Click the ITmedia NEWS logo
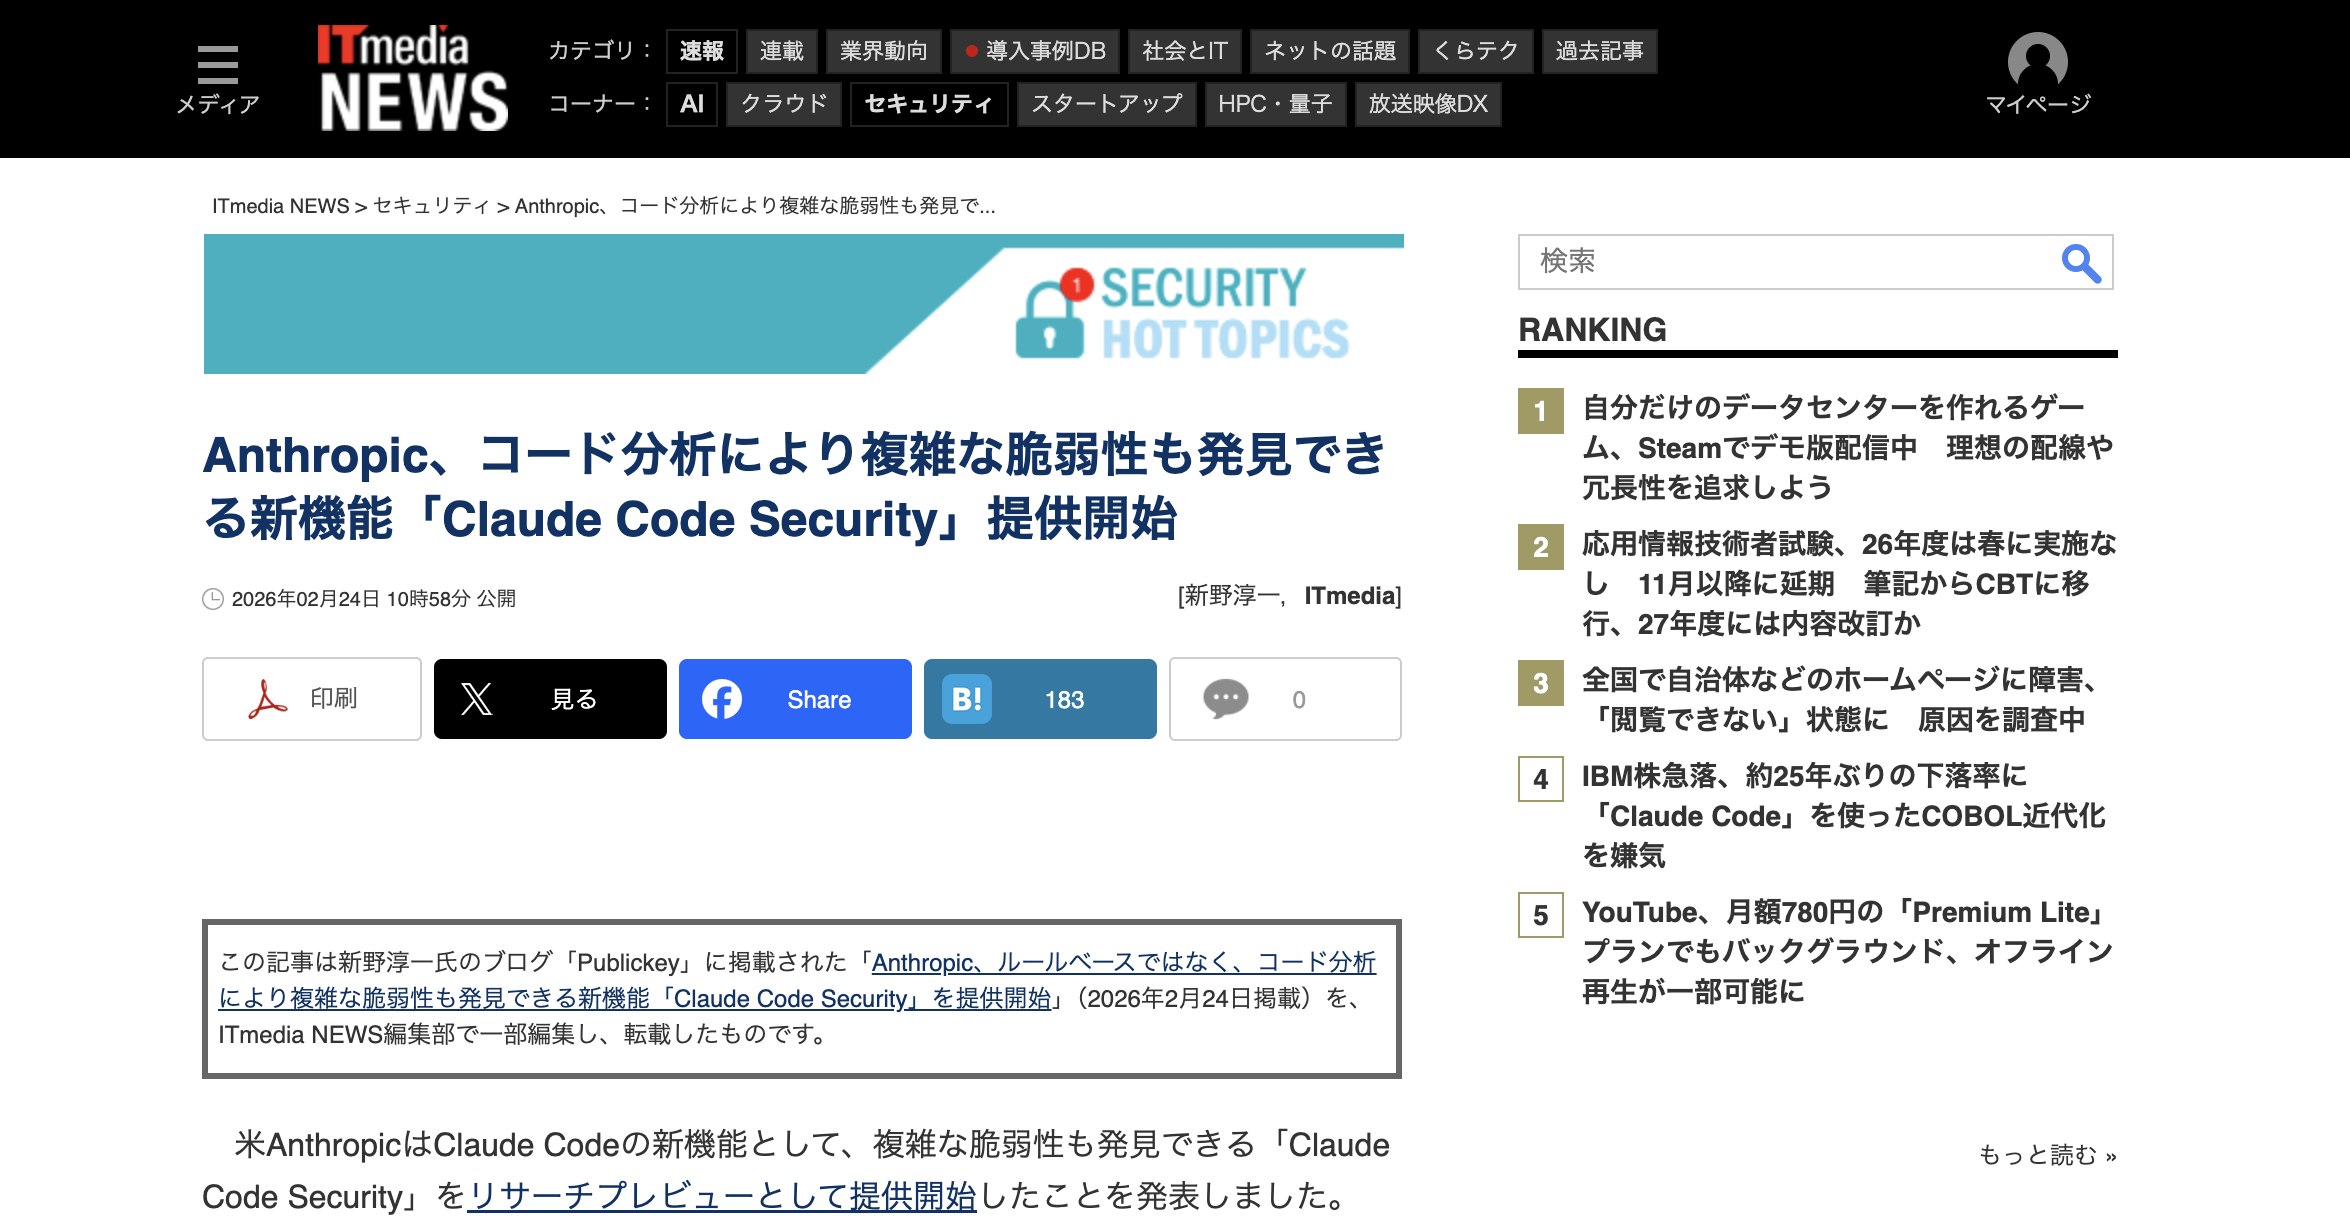2350x1220 pixels. tap(412, 78)
